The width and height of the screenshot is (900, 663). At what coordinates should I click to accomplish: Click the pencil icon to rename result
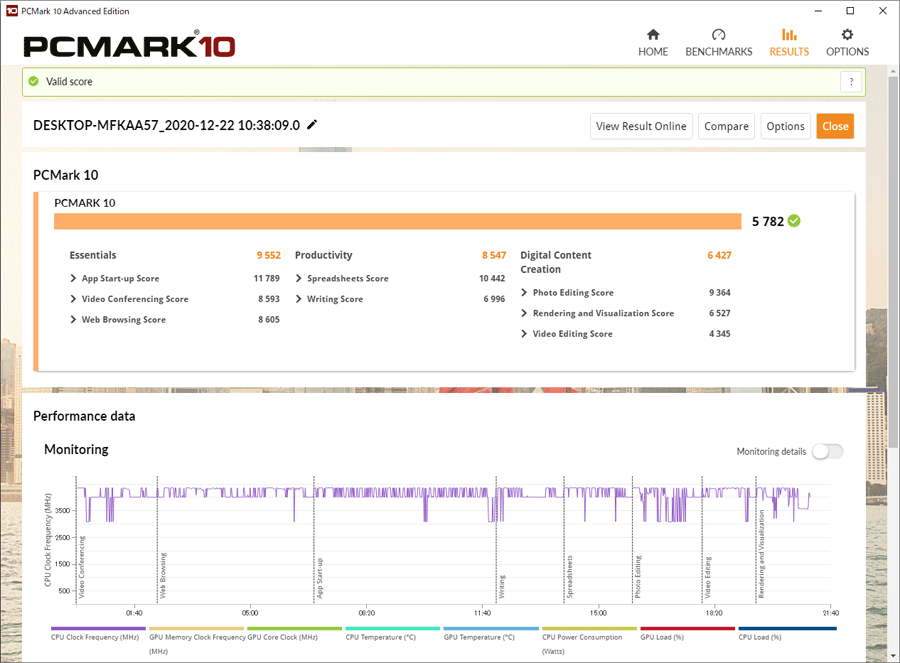click(x=312, y=125)
